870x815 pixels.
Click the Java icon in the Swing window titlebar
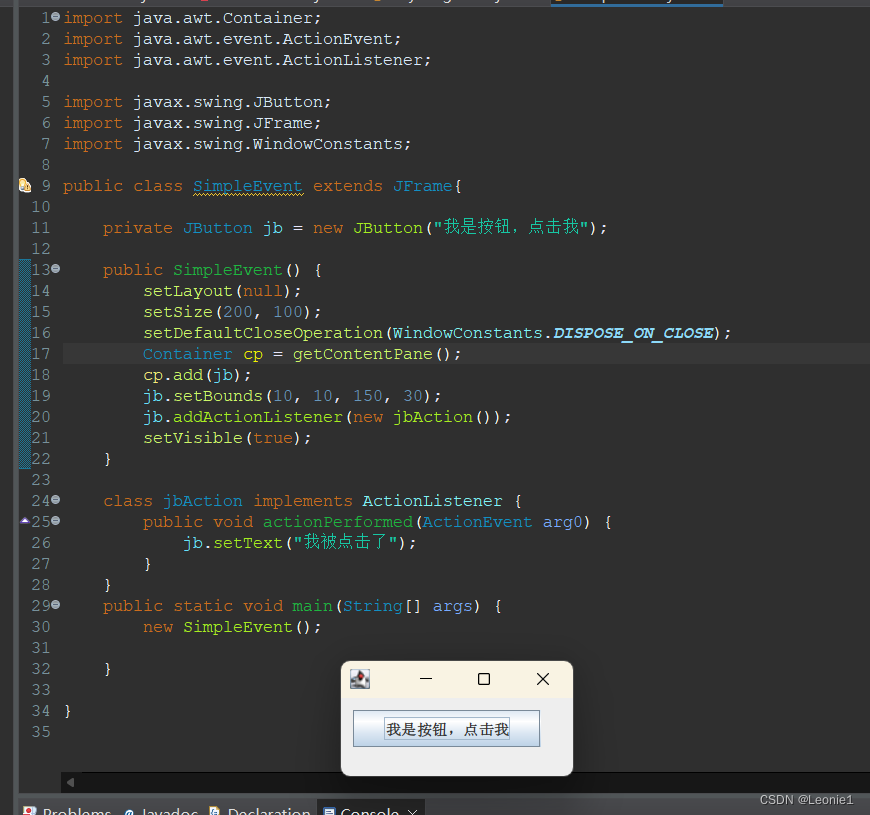pyautogui.click(x=360, y=678)
